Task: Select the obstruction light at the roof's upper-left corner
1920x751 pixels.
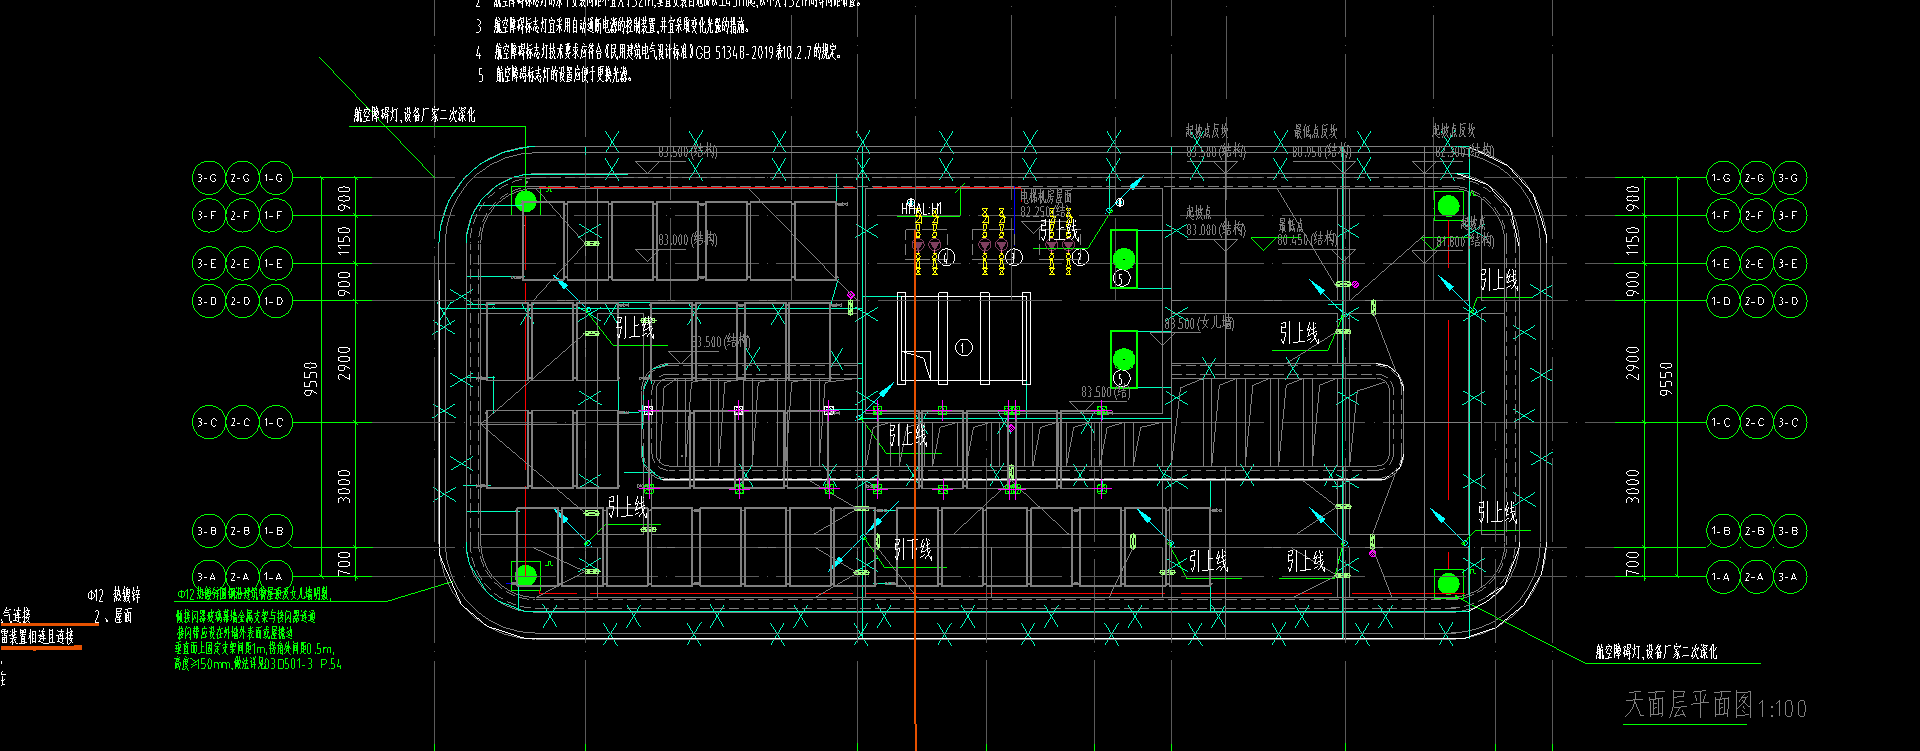Action: click(526, 202)
